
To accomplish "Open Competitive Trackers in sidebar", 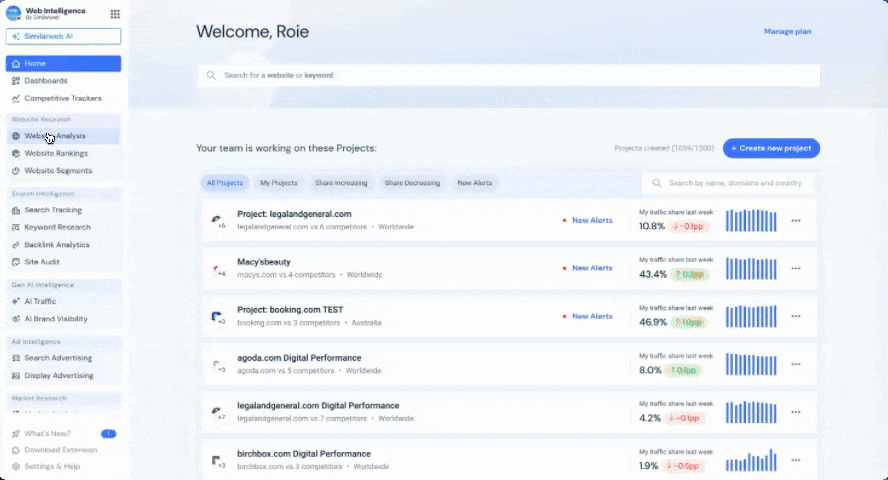I will [62, 98].
